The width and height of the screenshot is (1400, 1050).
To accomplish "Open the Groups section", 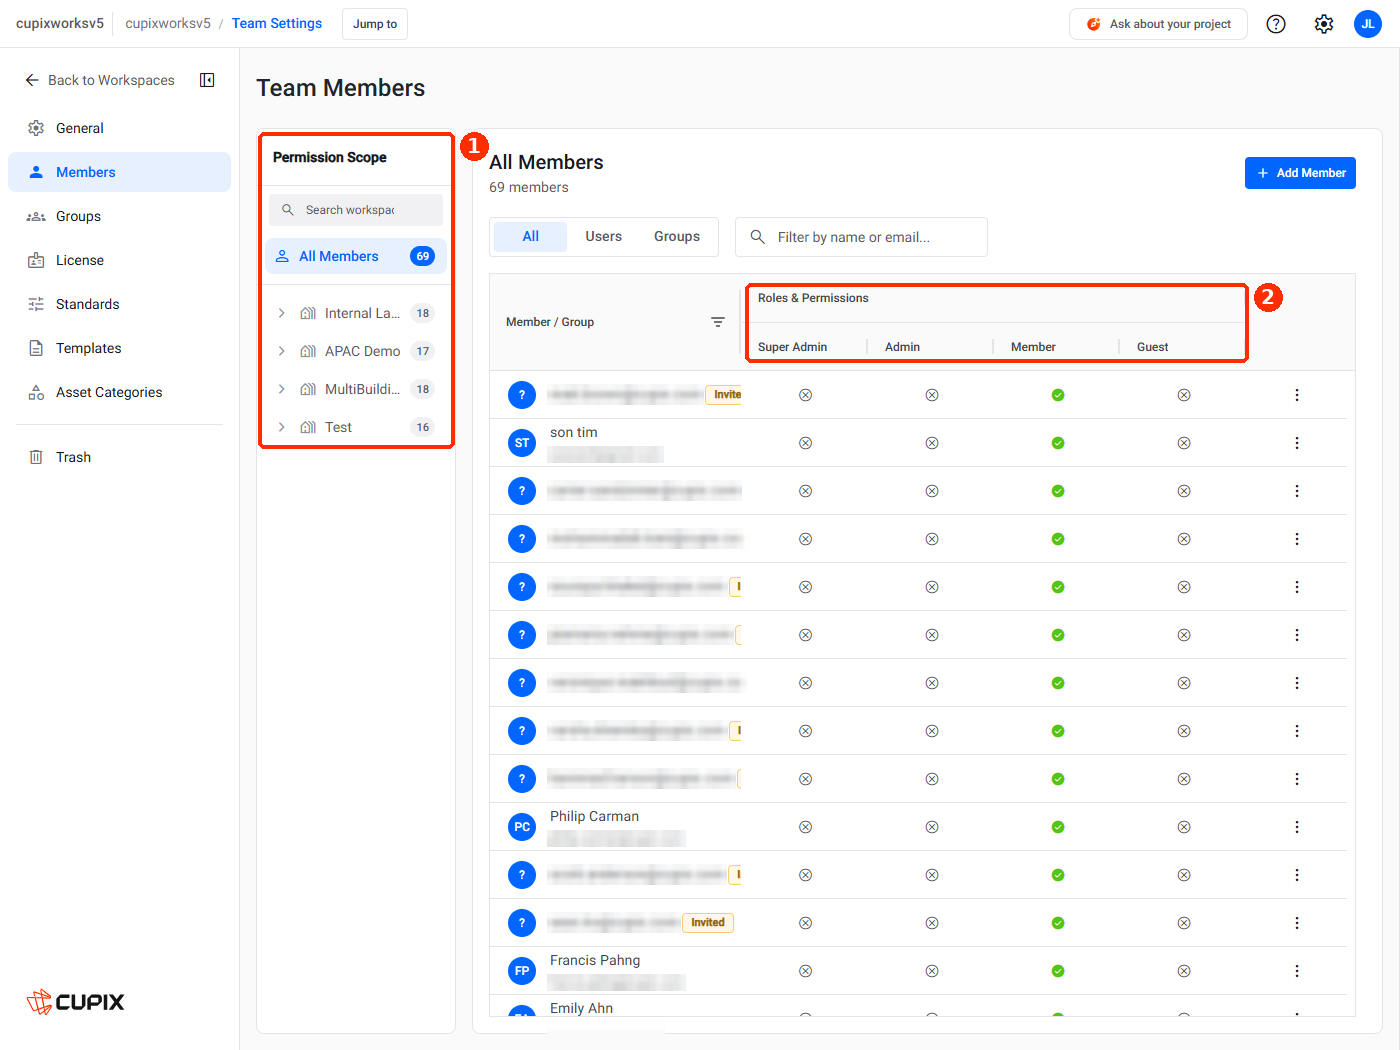I will (119, 216).
